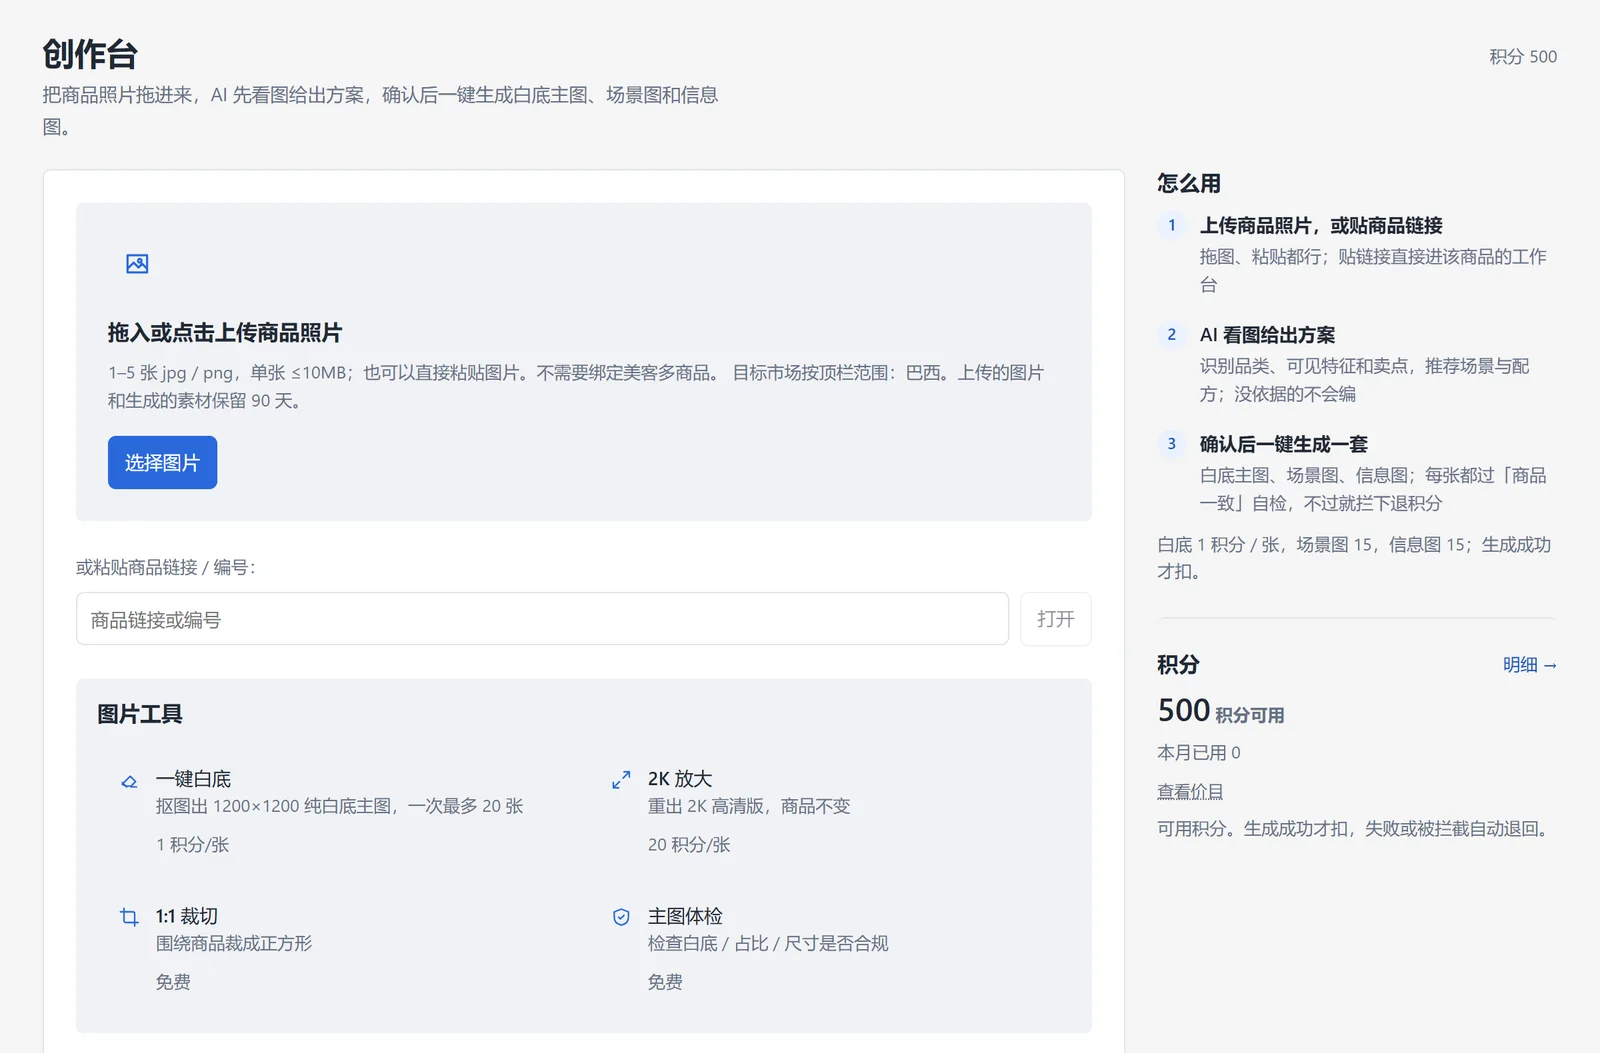This screenshot has height=1053, width=1600.
Task: Click the 检查白底 / 占比 / 尺寸是否合规 description
Action: [768, 944]
